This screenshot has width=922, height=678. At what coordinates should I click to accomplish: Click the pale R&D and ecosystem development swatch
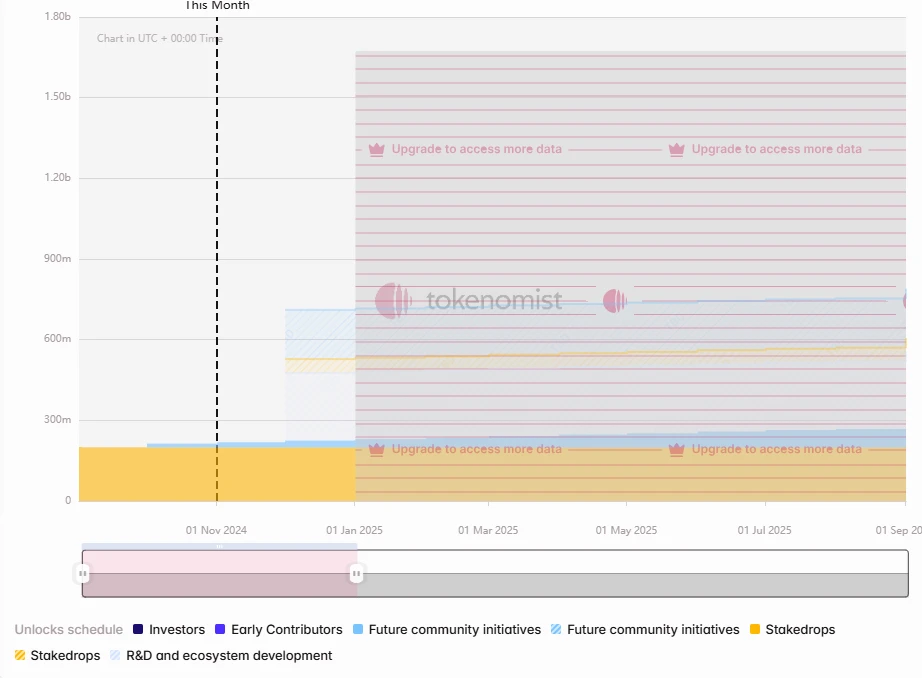pyautogui.click(x=116, y=656)
